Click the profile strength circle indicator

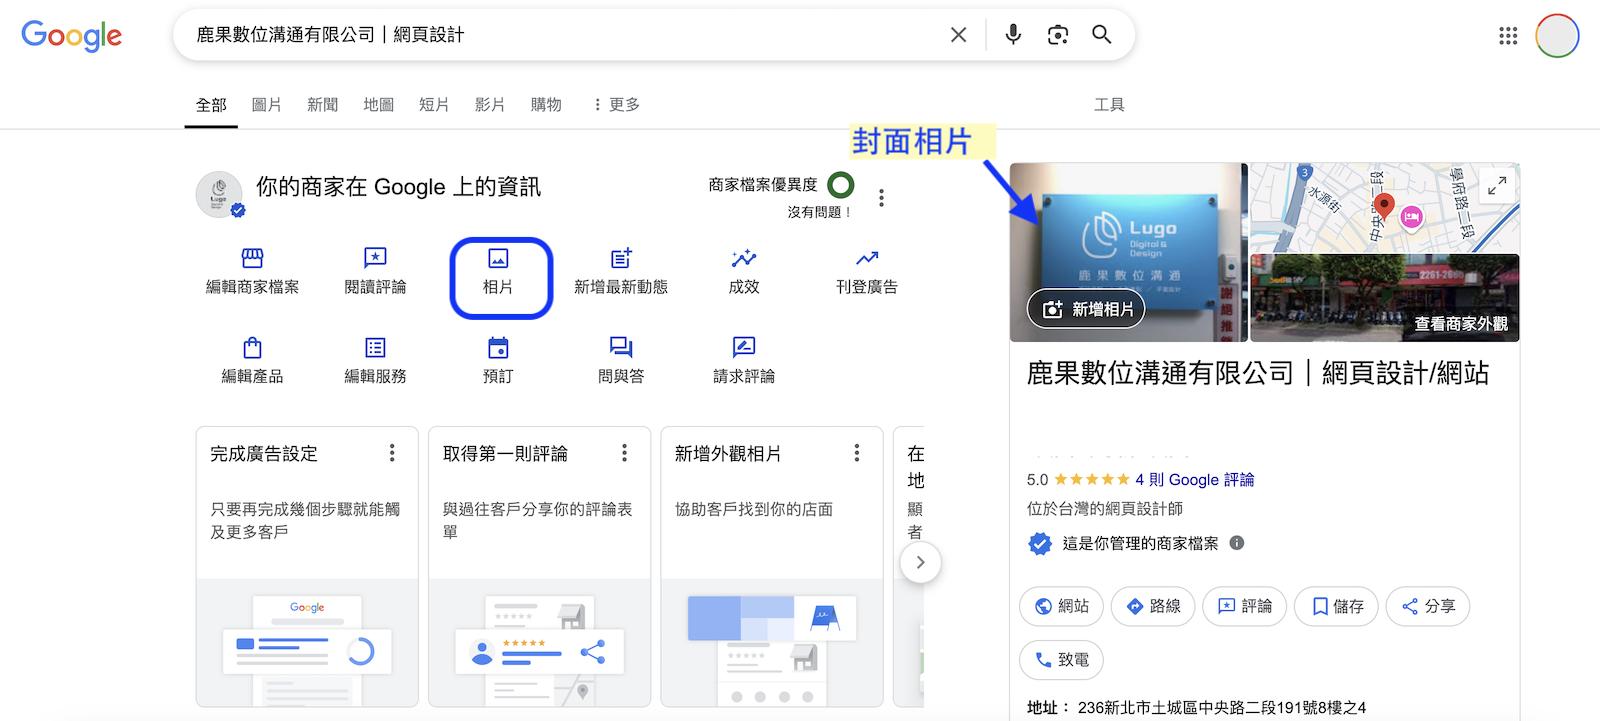pyautogui.click(x=841, y=185)
